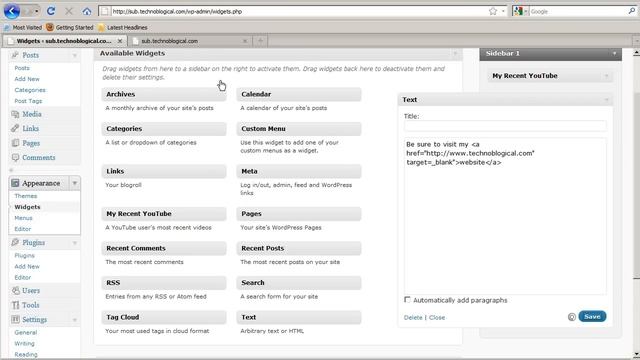Screen dimensions: 640x360
Task: Expand My Recent YouTube sidebar widget arrow
Action: coord(607,76)
